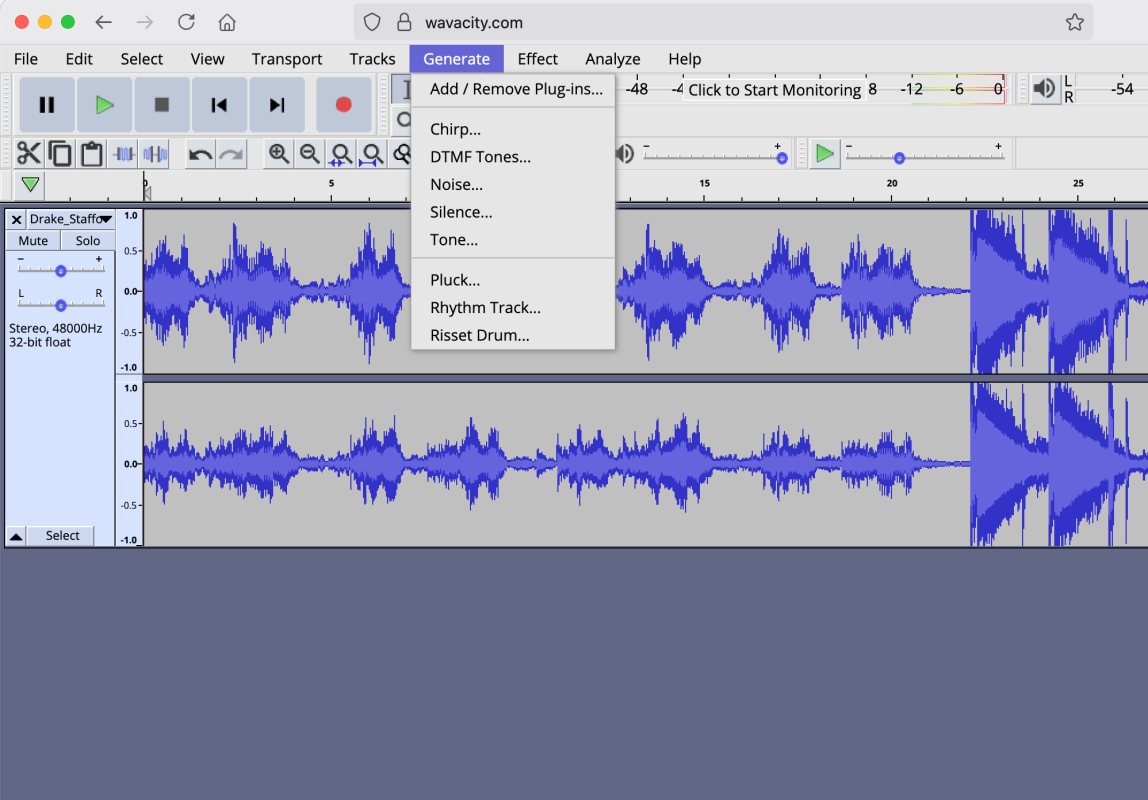Viewport: 1148px width, 800px height.
Task: Click the Copy icon in the edit toolbar
Action: [60, 153]
